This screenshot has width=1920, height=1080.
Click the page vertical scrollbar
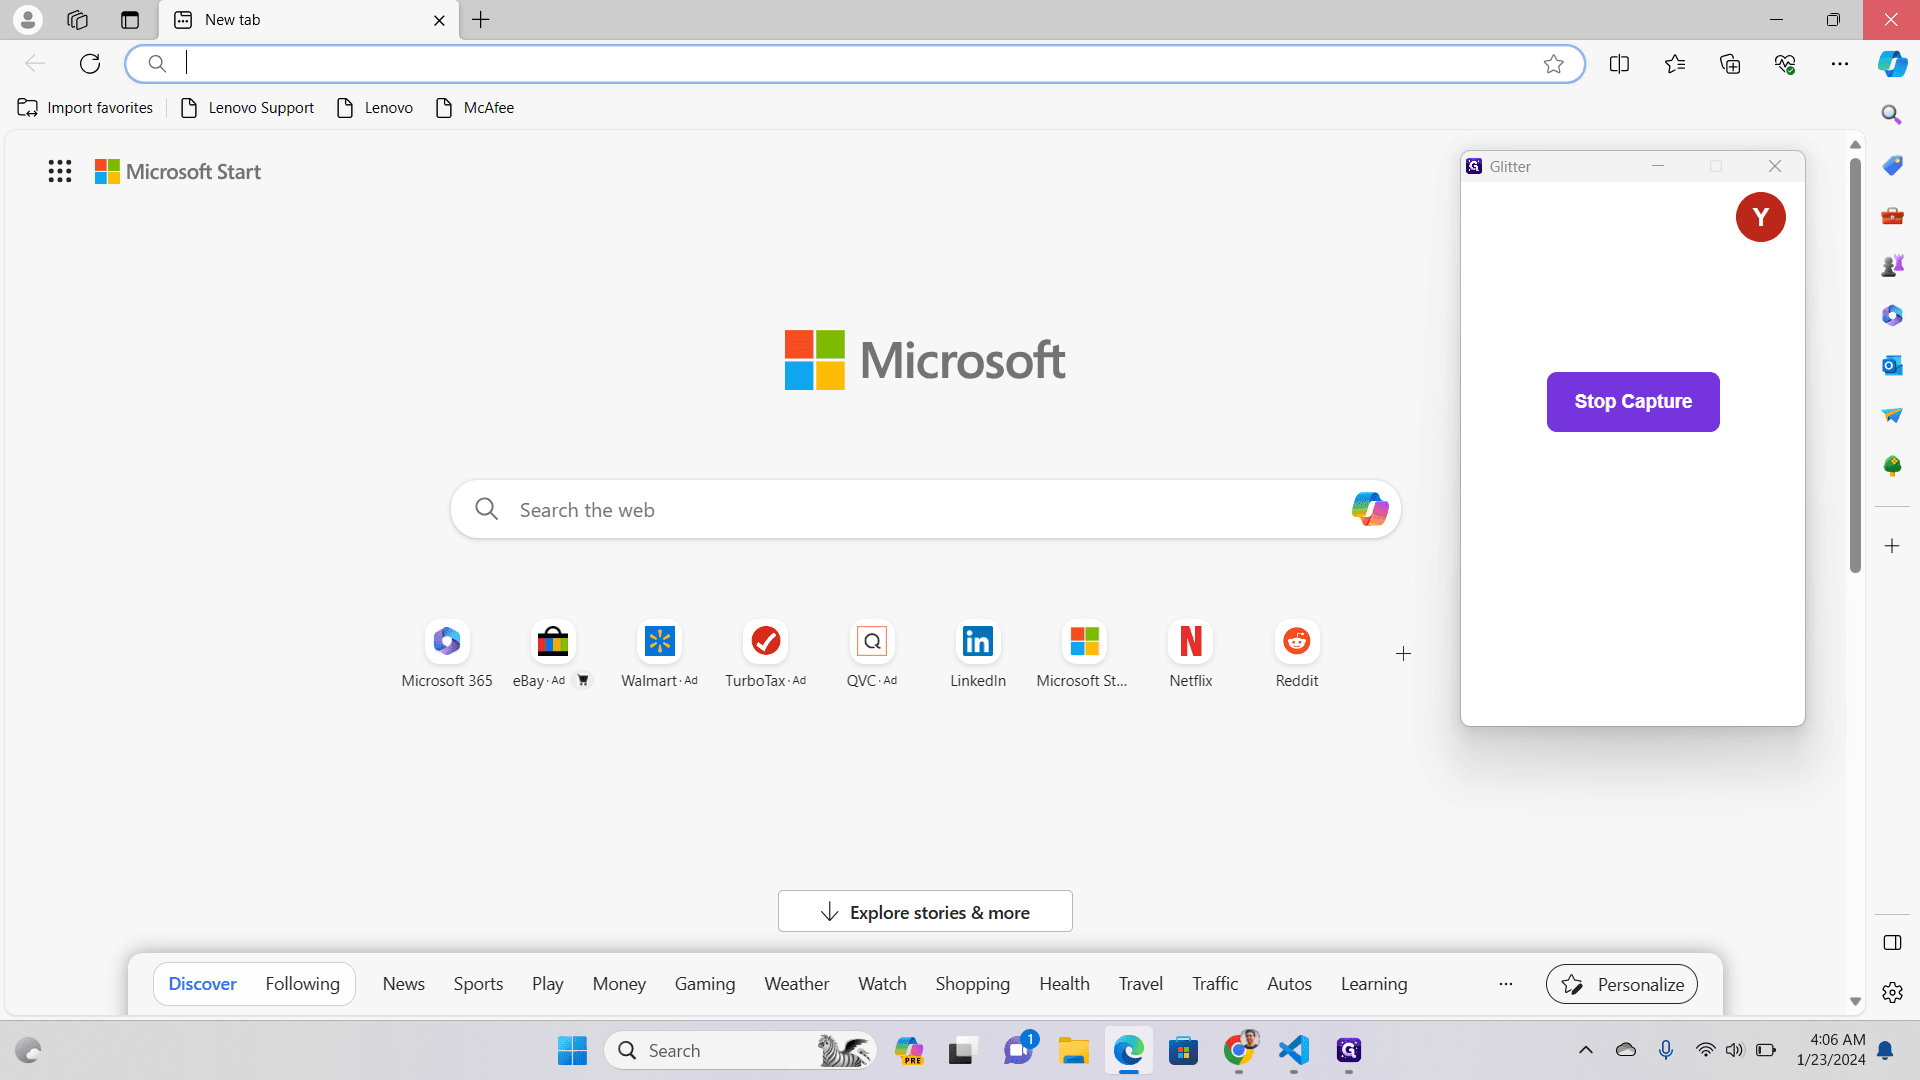coord(1856,365)
